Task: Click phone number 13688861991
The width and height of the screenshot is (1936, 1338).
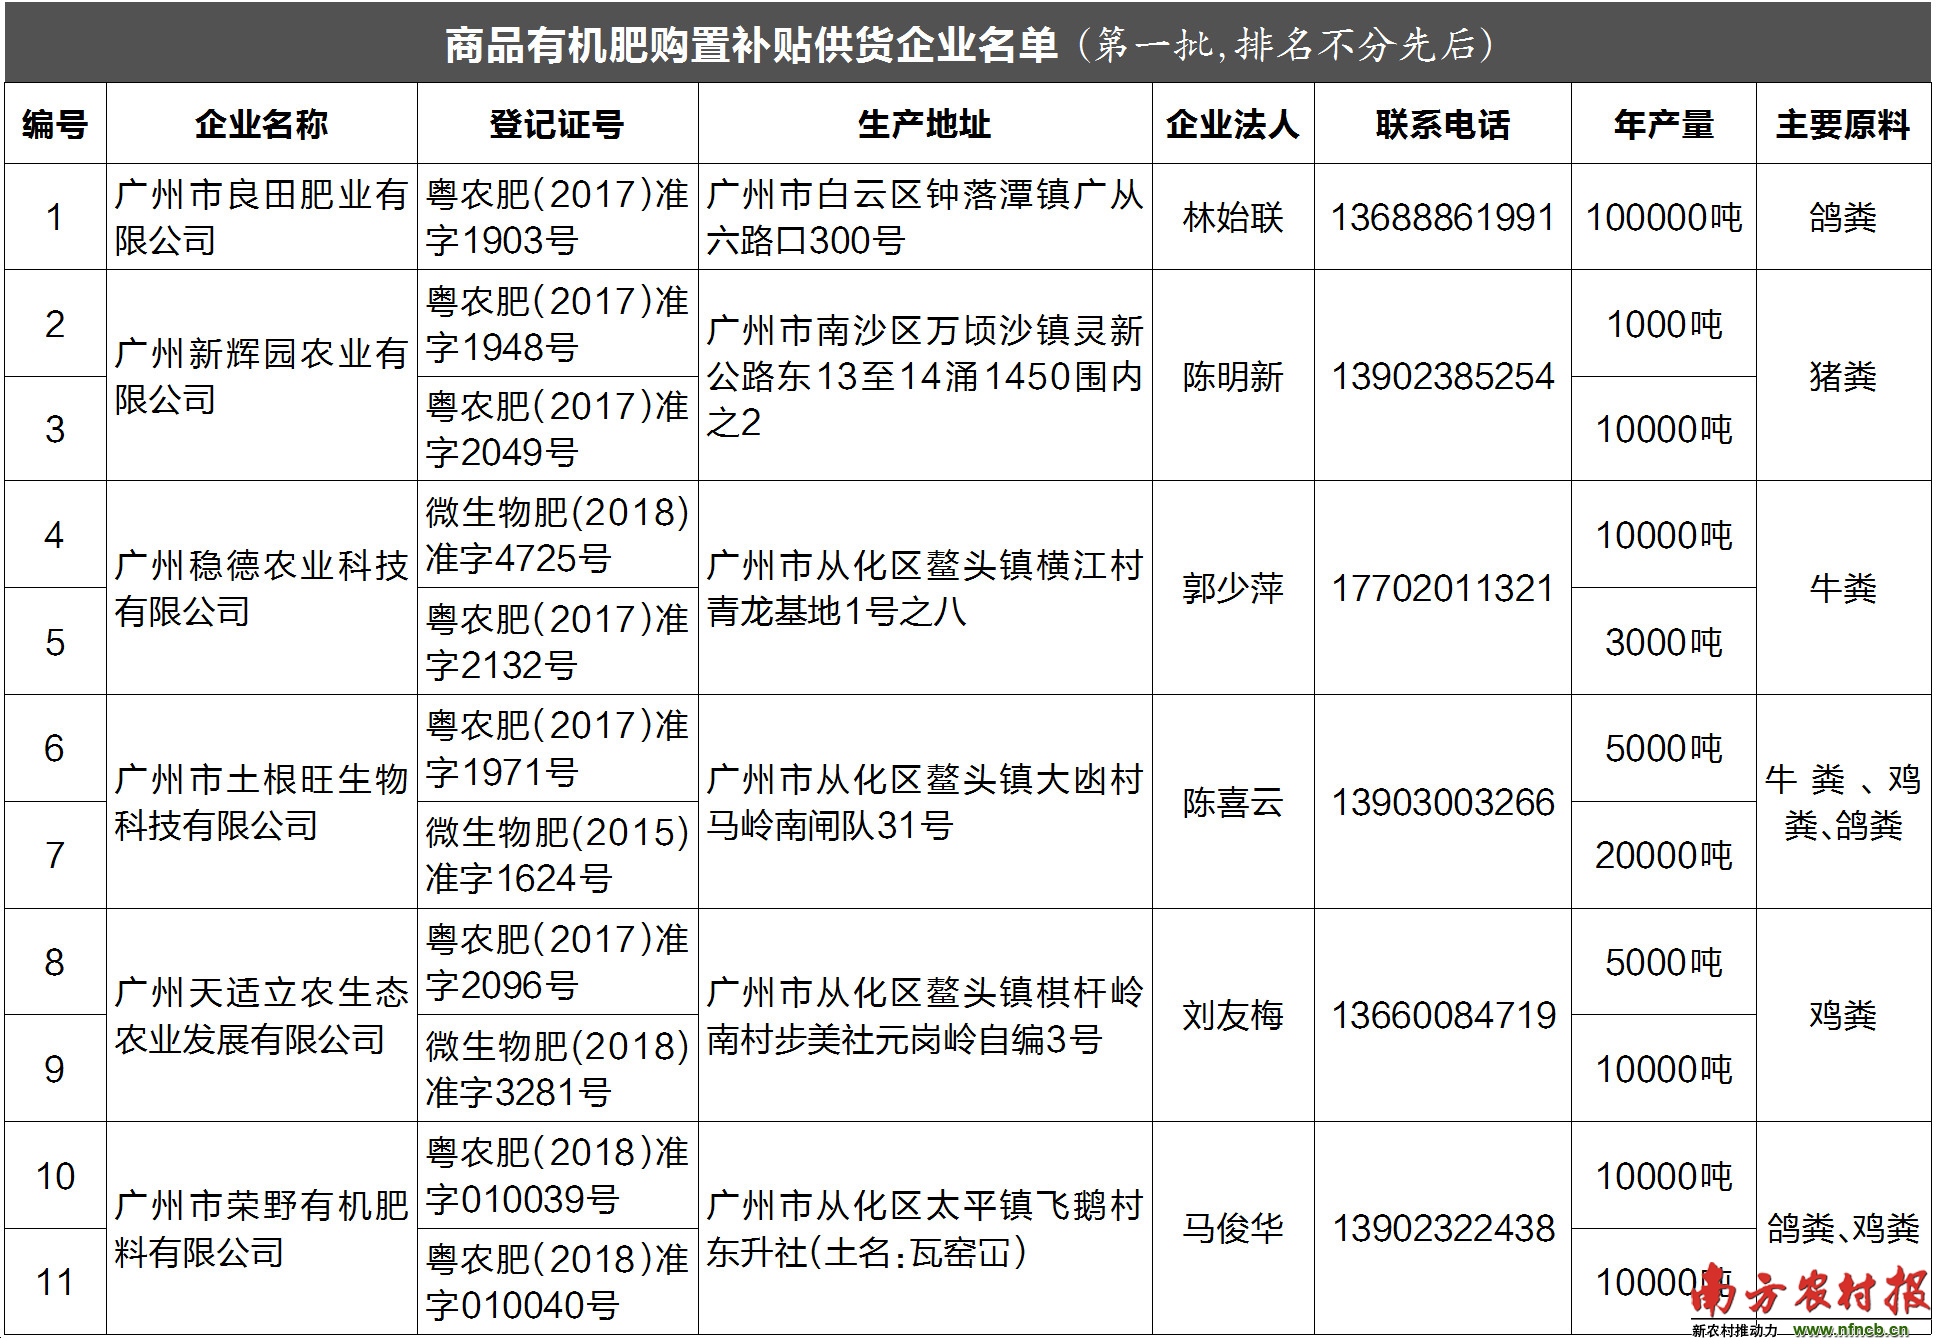Action: click(1443, 217)
